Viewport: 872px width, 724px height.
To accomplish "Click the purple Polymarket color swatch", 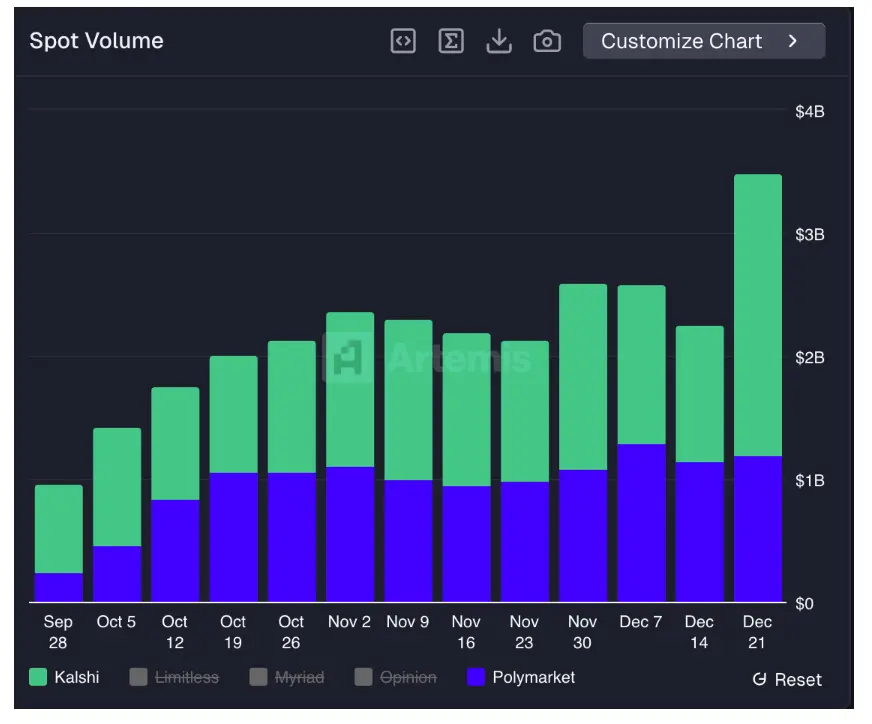I will click(476, 677).
